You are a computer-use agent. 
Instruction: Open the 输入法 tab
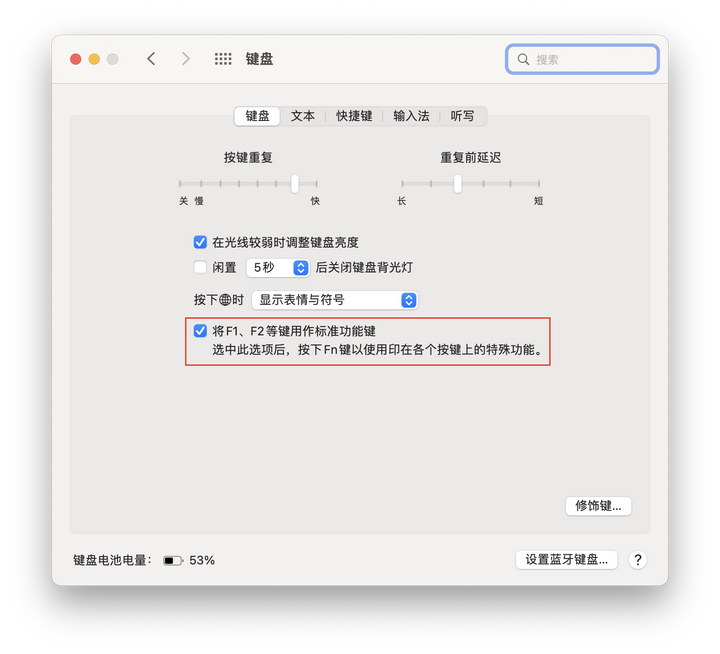[411, 116]
